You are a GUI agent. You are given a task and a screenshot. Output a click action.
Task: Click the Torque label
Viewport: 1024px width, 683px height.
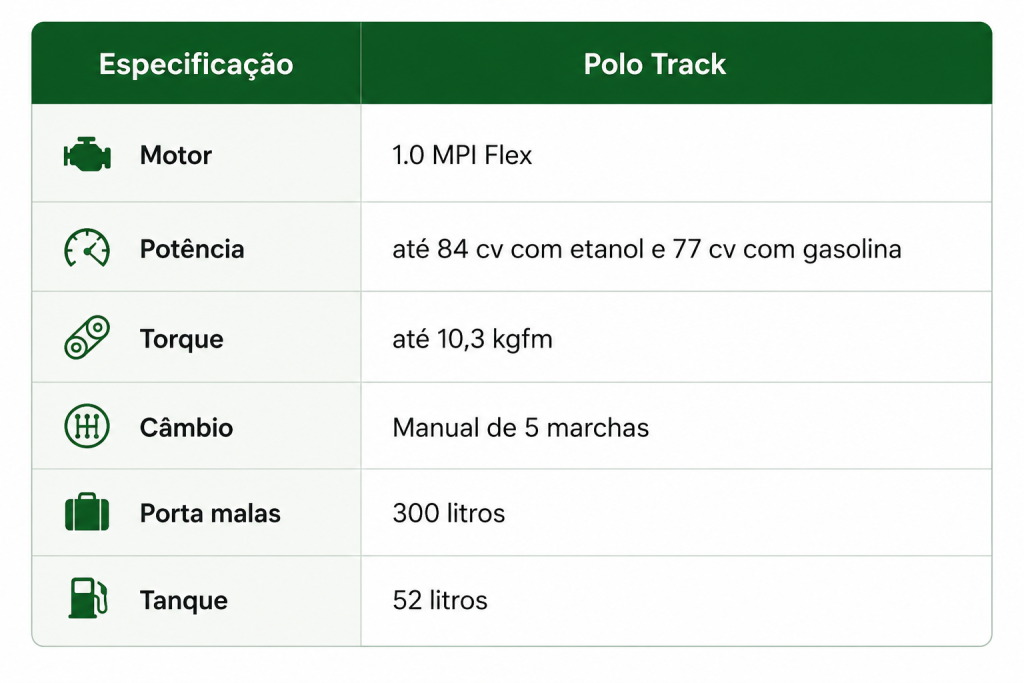[182, 340]
